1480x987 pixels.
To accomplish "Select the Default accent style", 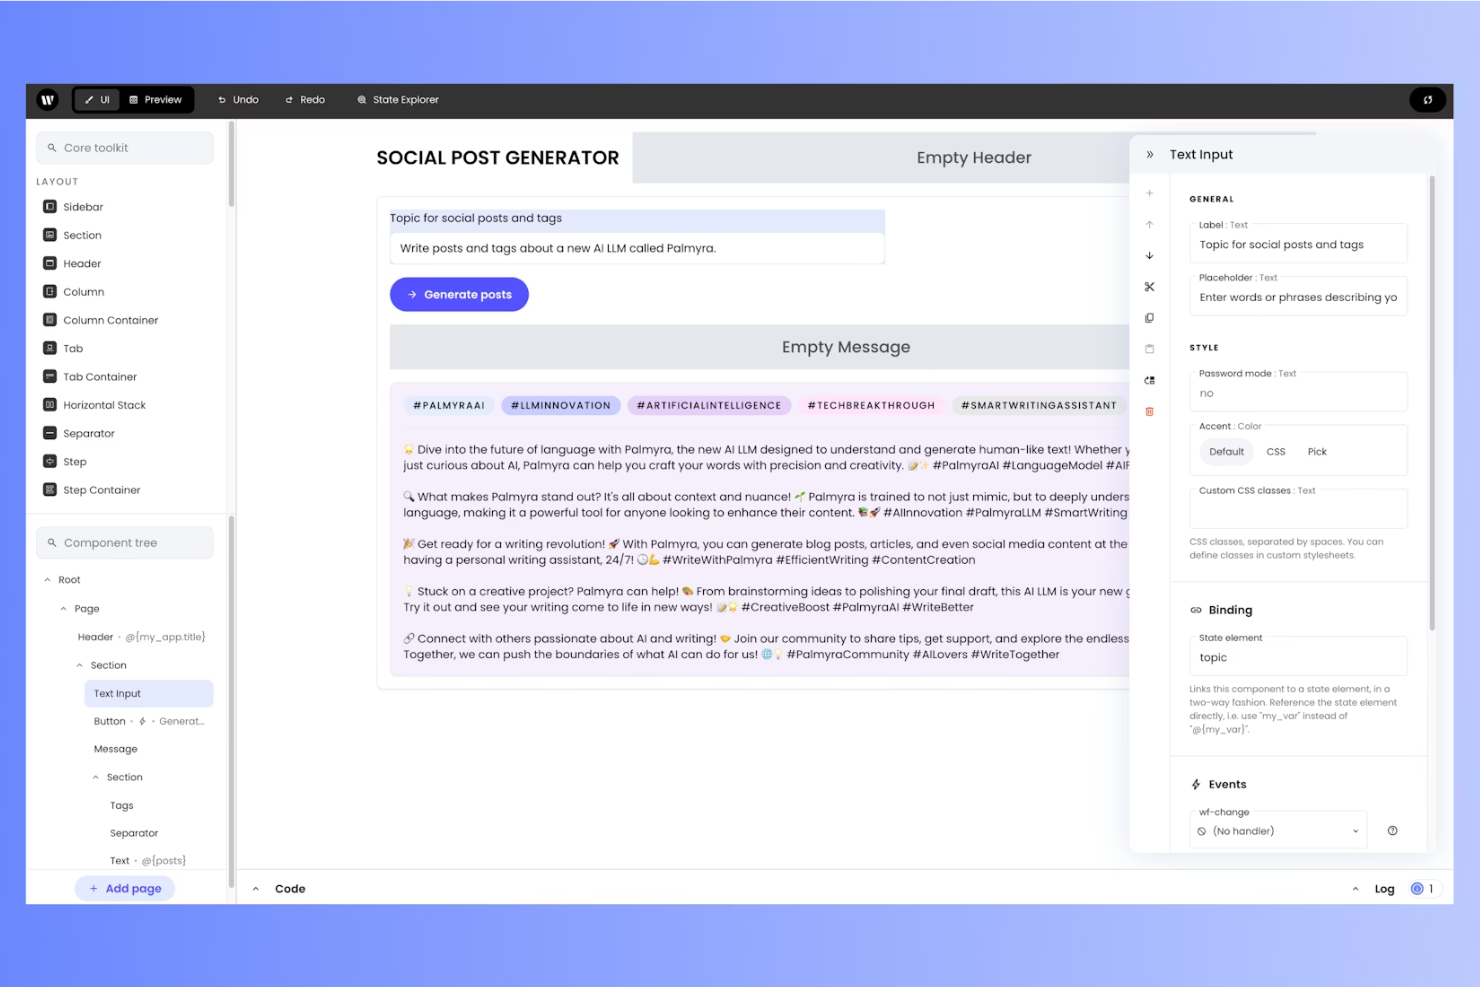I will (x=1226, y=451).
